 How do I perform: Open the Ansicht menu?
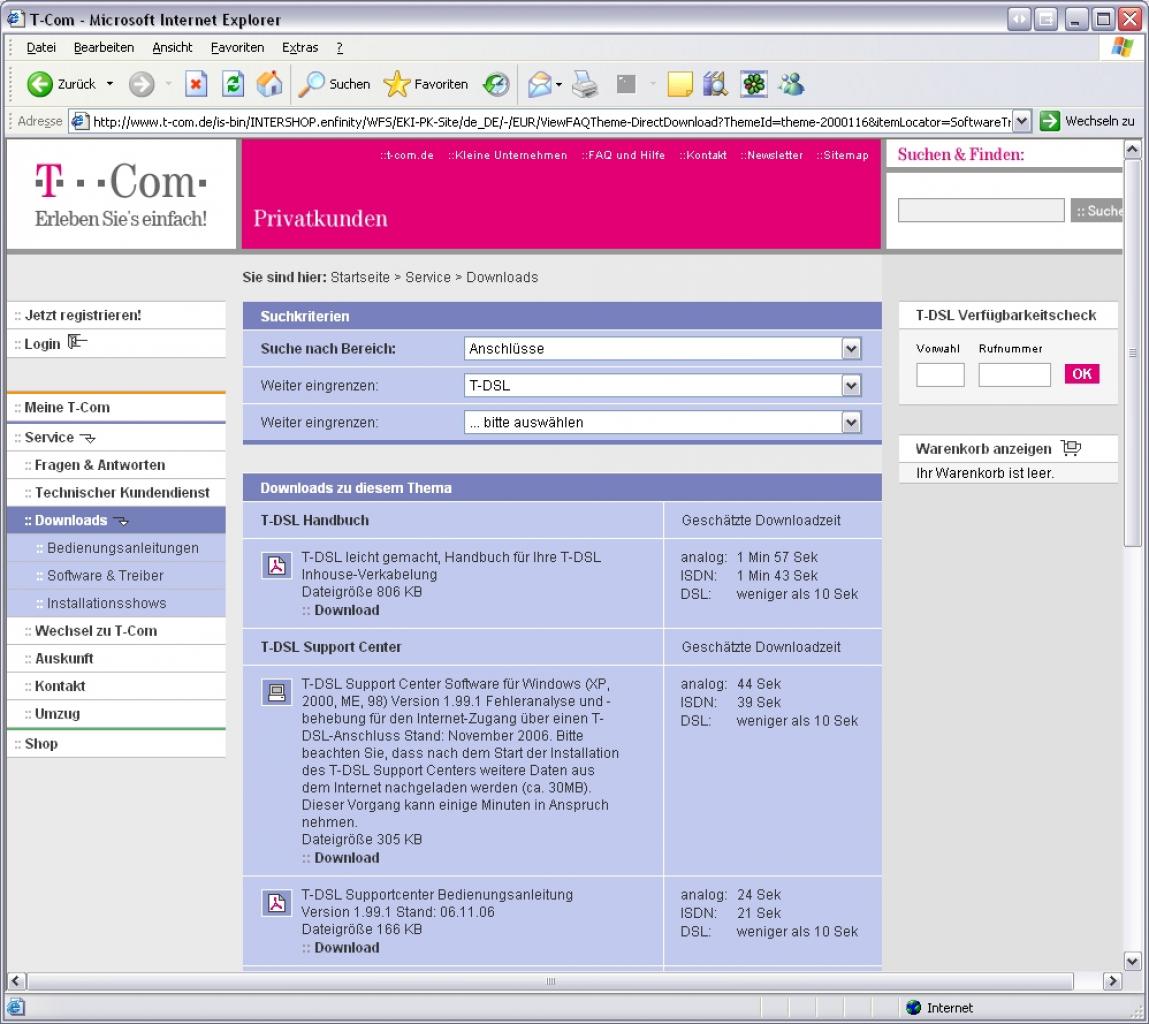pyautogui.click(x=172, y=48)
